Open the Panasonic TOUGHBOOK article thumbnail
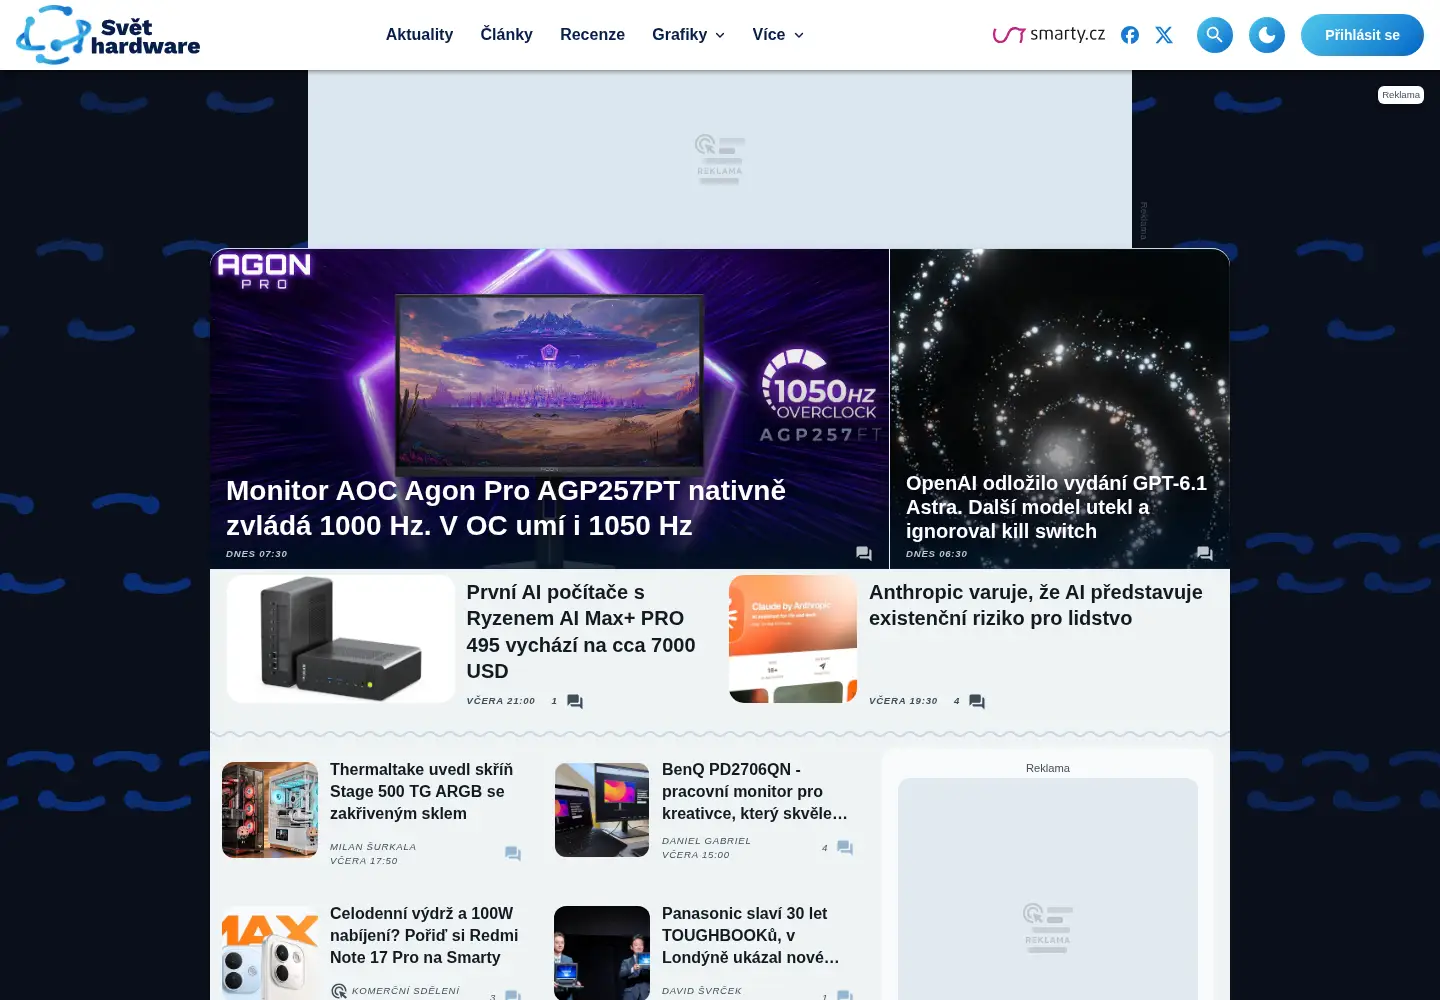This screenshot has width=1440, height=1000. 602,953
